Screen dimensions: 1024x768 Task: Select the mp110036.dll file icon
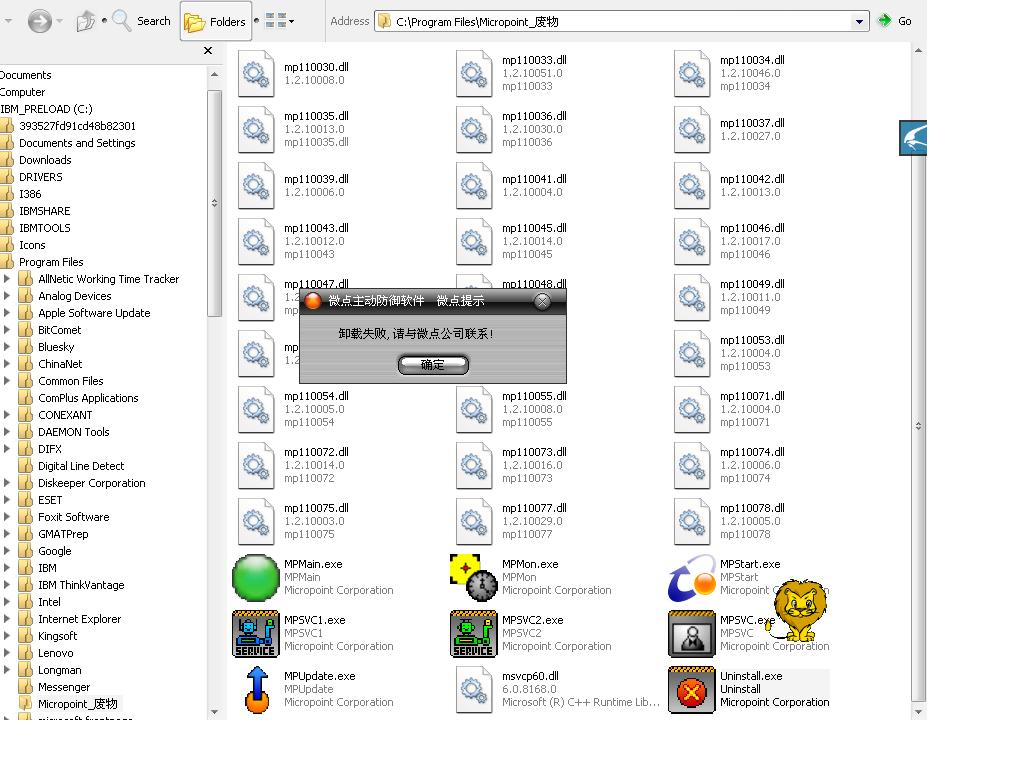tap(474, 129)
